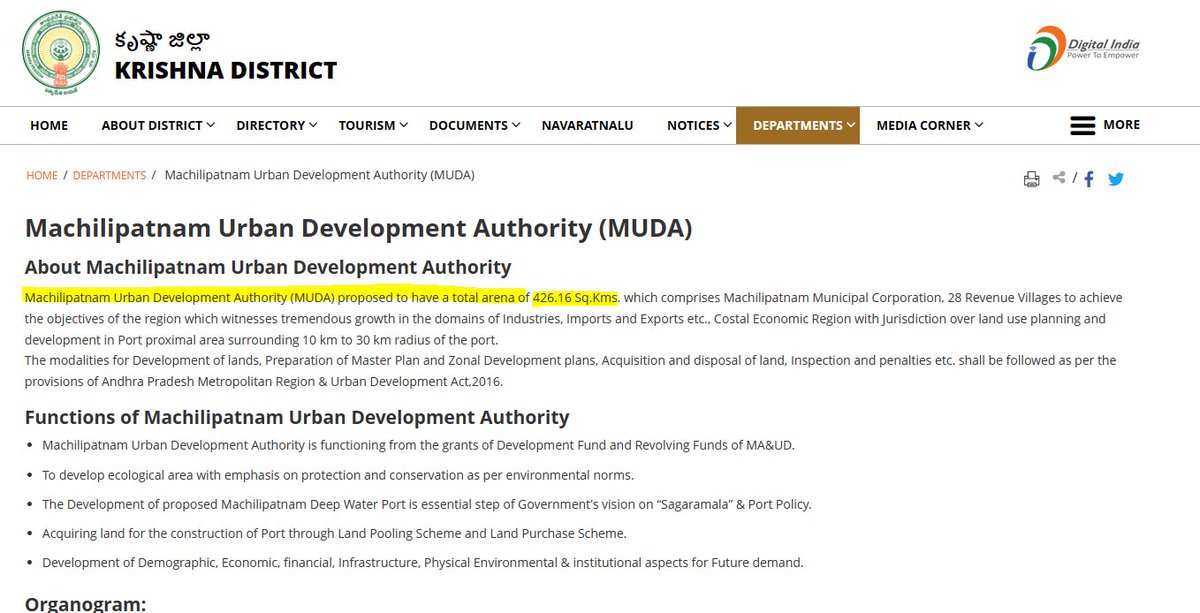Expand the MEDIA CORNER dropdown
Image resolution: width=1200 pixels, height=613 pixels.
click(930, 125)
